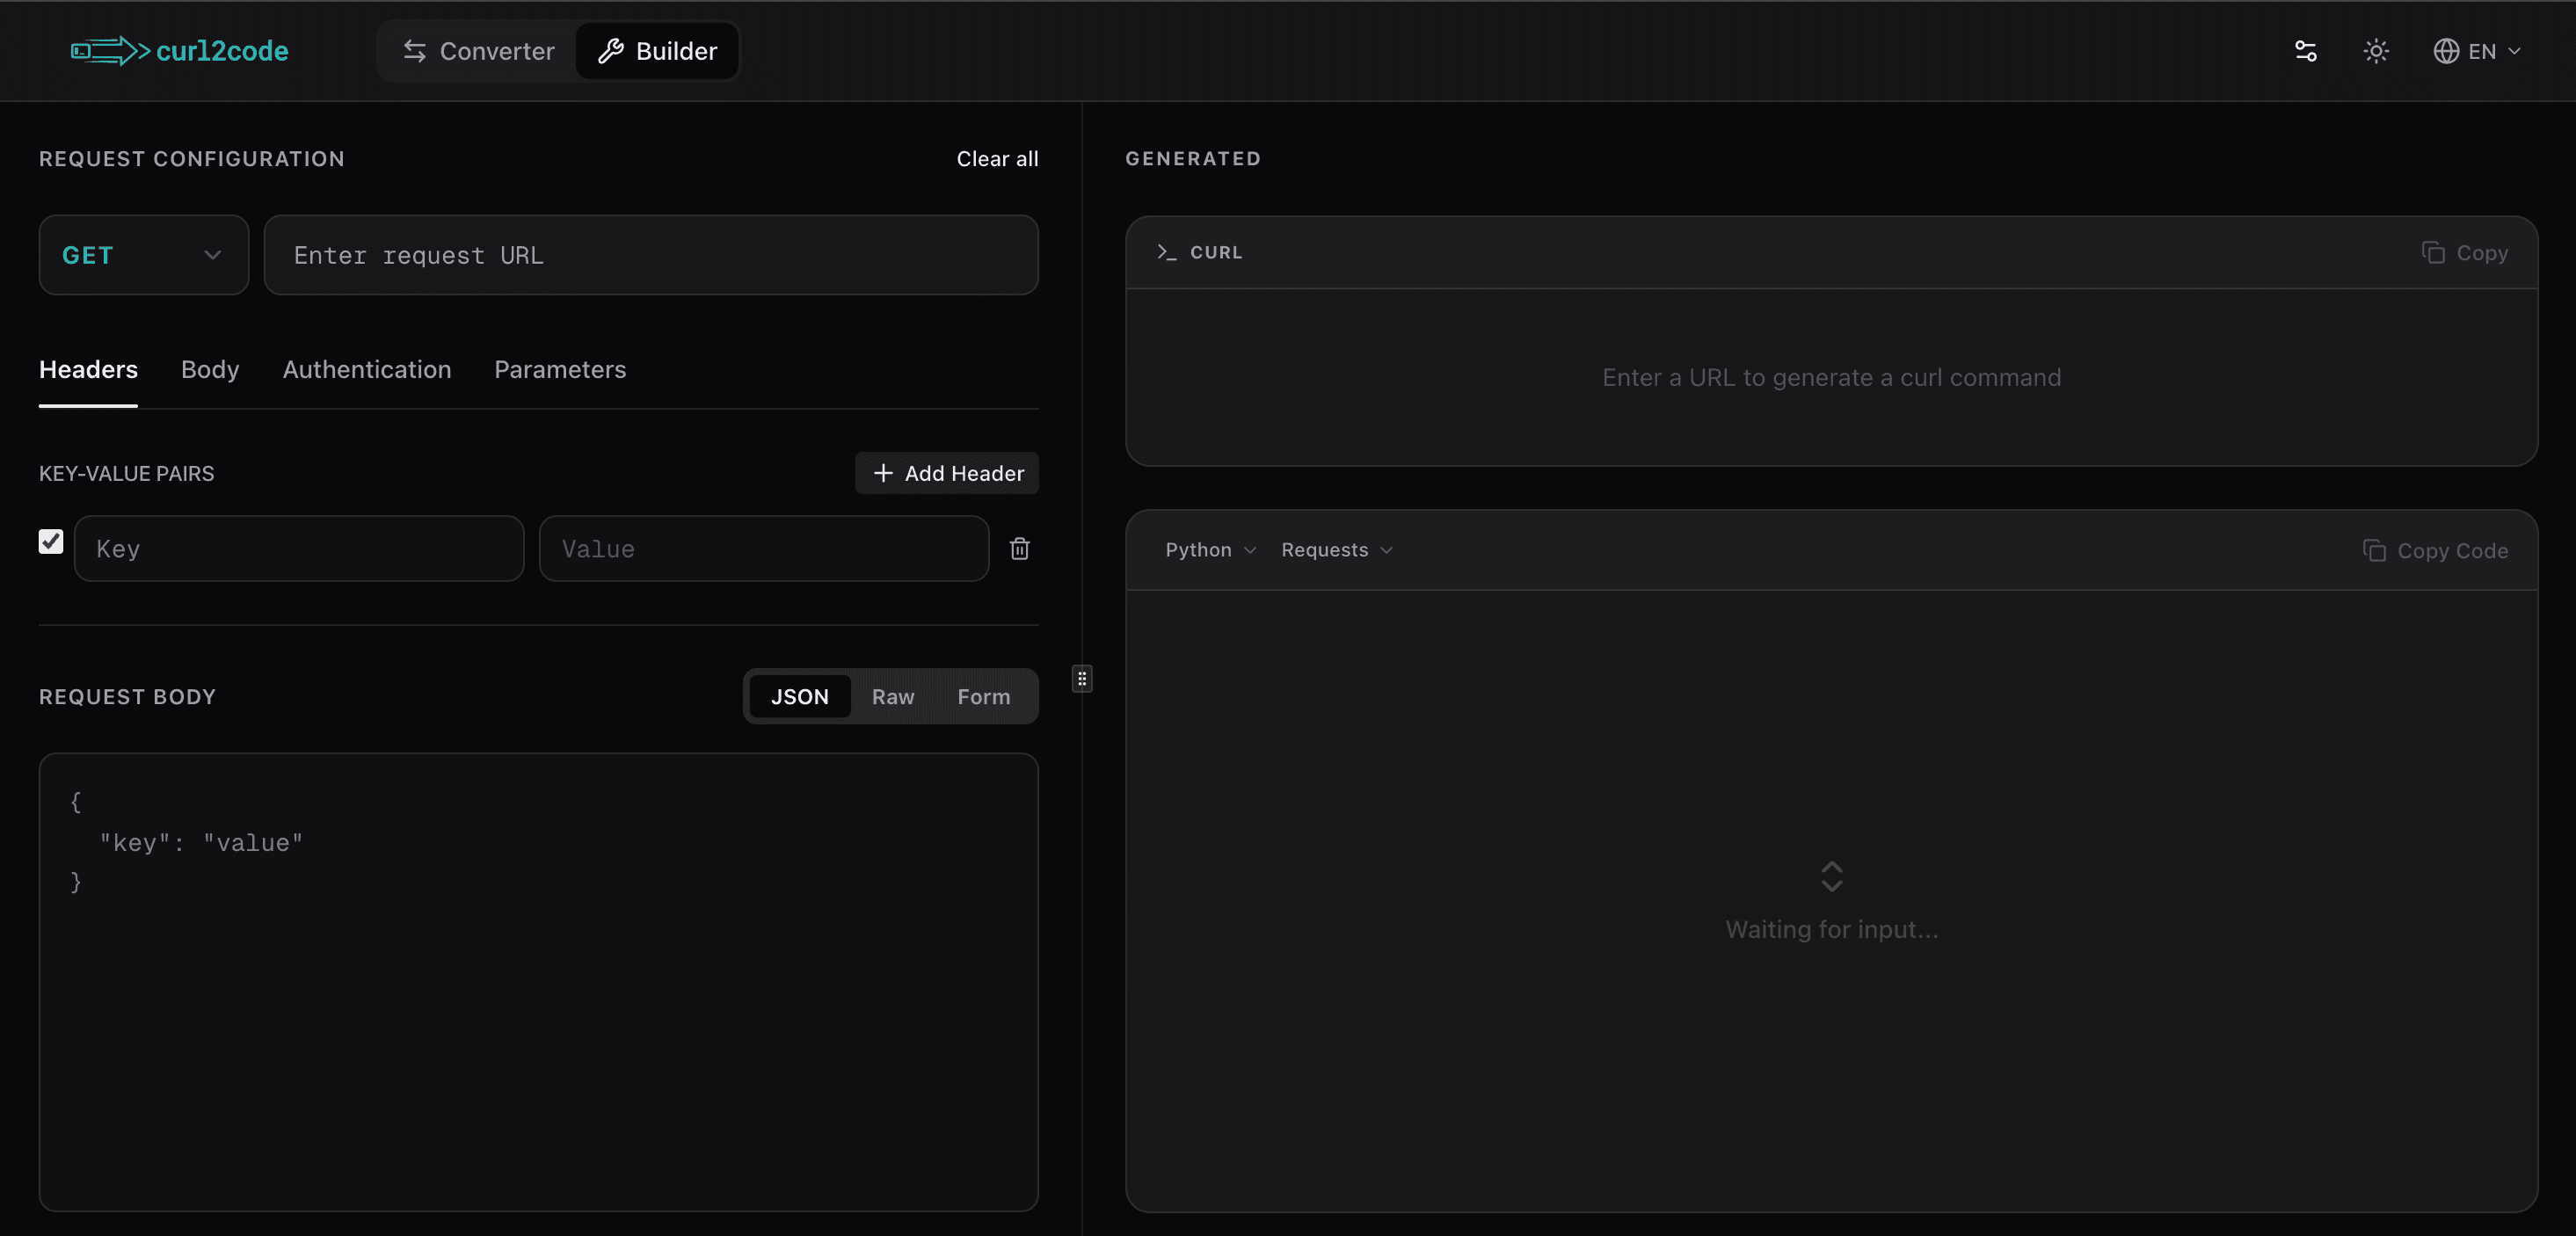This screenshot has width=2576, height=1236.
Task: Open the GET method dropdown
Action: tap(143, 255)
